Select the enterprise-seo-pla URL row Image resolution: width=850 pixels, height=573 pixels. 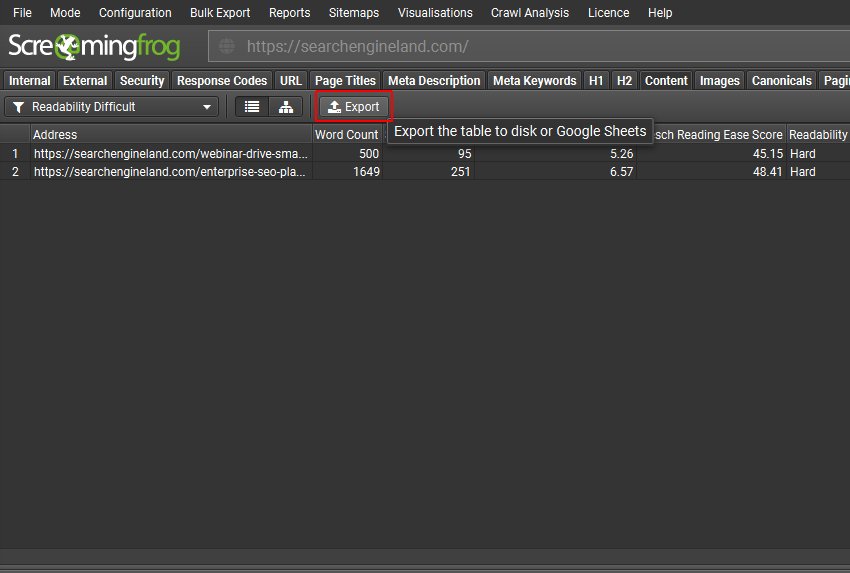coord(171,171)
